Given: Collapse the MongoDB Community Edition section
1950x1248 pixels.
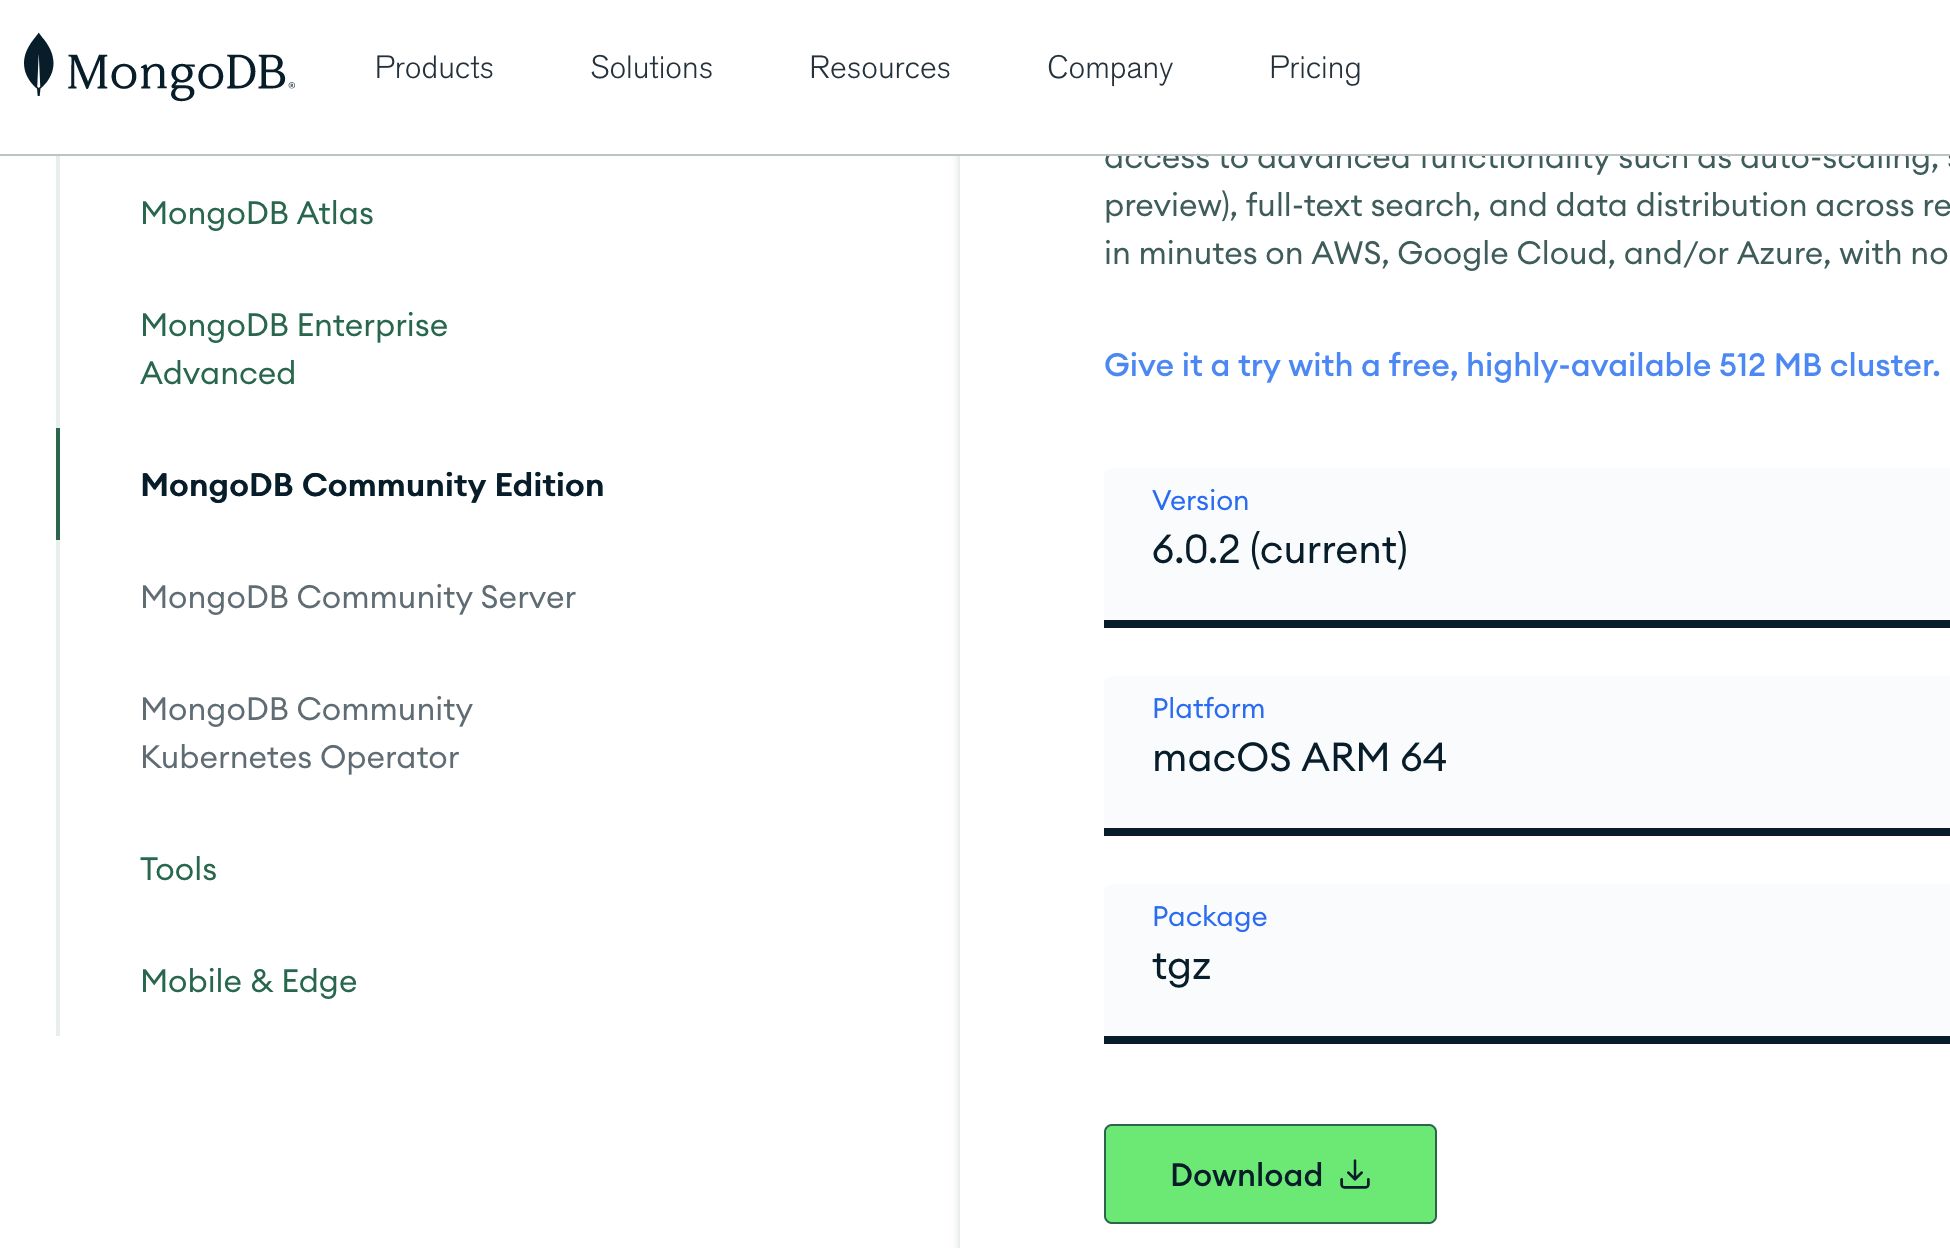Looking at the screenshot, I should click(372, 485).
